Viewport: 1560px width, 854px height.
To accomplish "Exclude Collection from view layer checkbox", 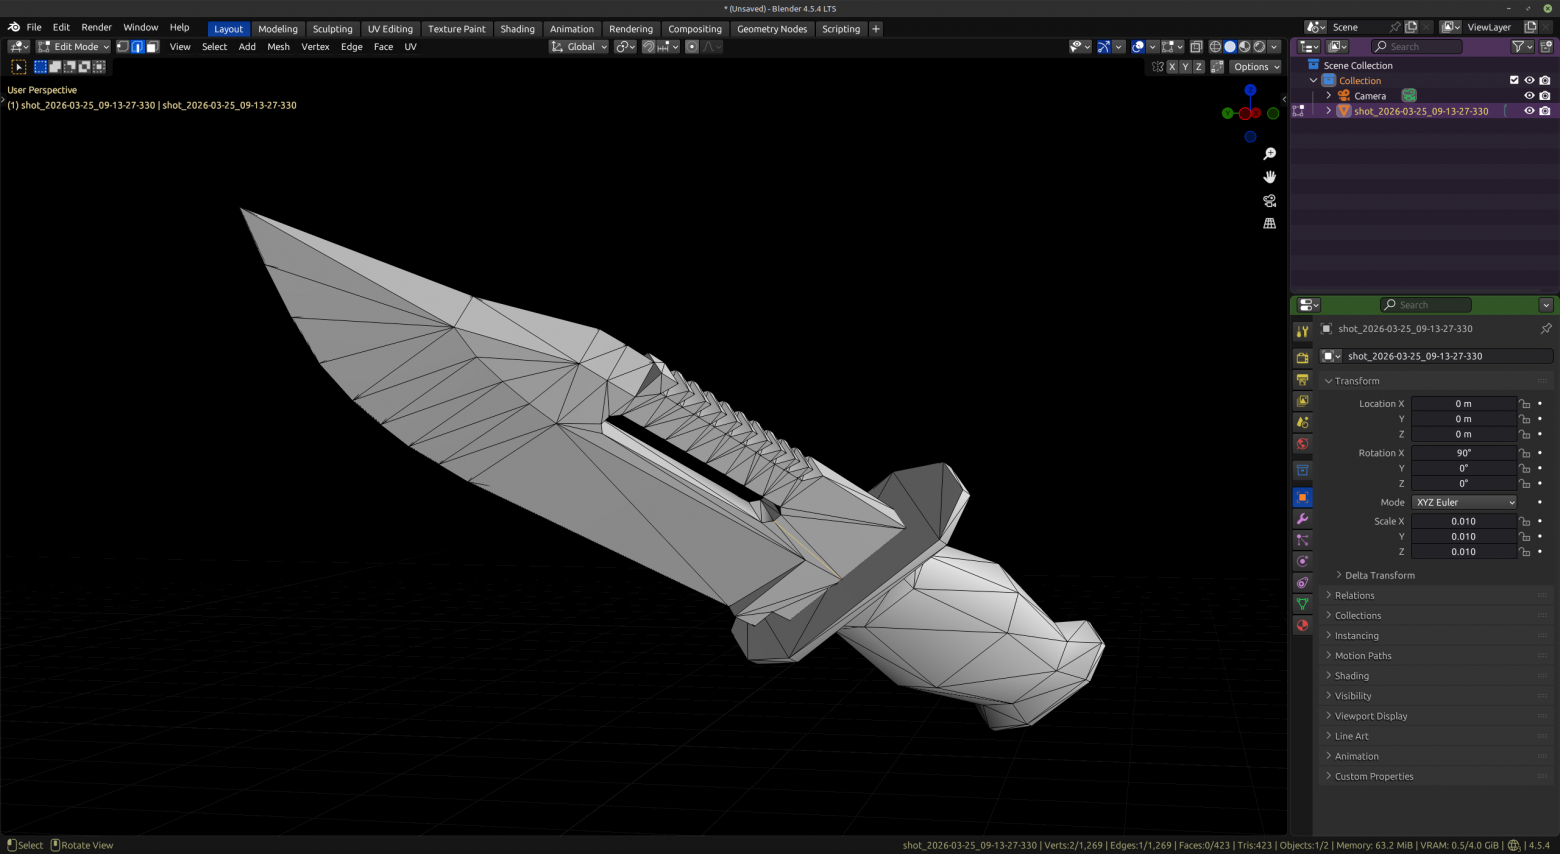I will click(1514, 81).
